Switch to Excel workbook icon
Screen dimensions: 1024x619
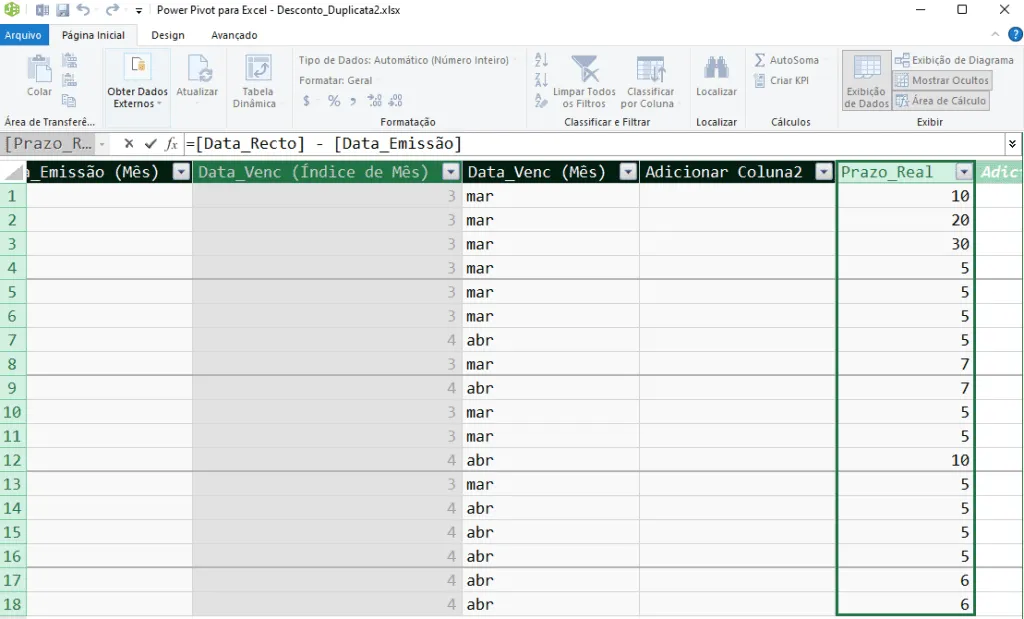tap(42, 10)
